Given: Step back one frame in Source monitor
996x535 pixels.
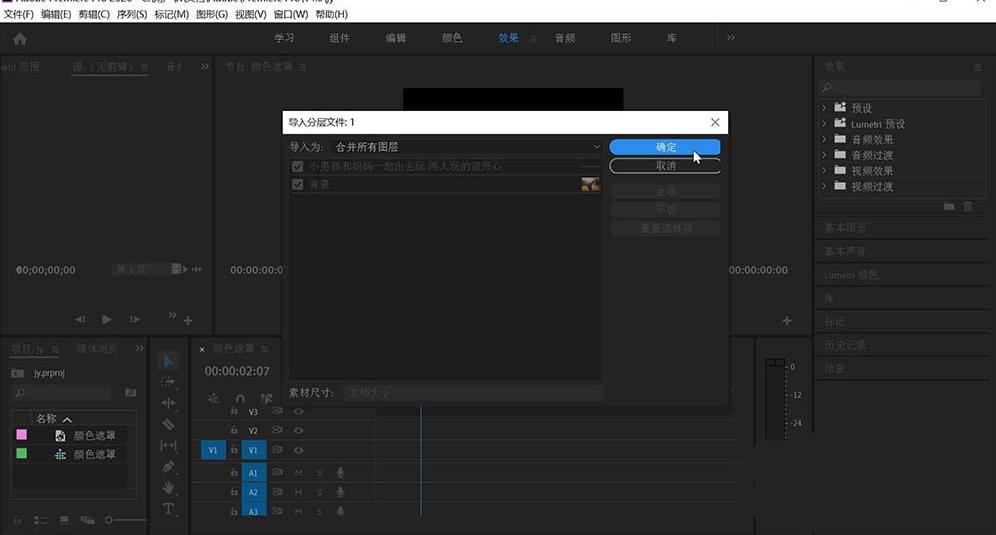Looking at the screenshot, I should click(x=80, y=320).
